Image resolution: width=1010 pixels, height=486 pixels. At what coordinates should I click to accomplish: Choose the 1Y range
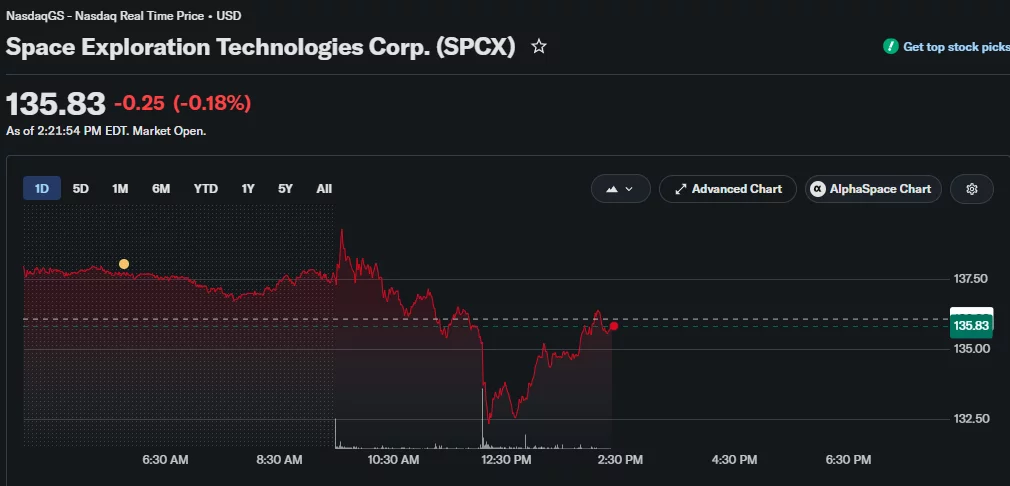coord(248,189)
